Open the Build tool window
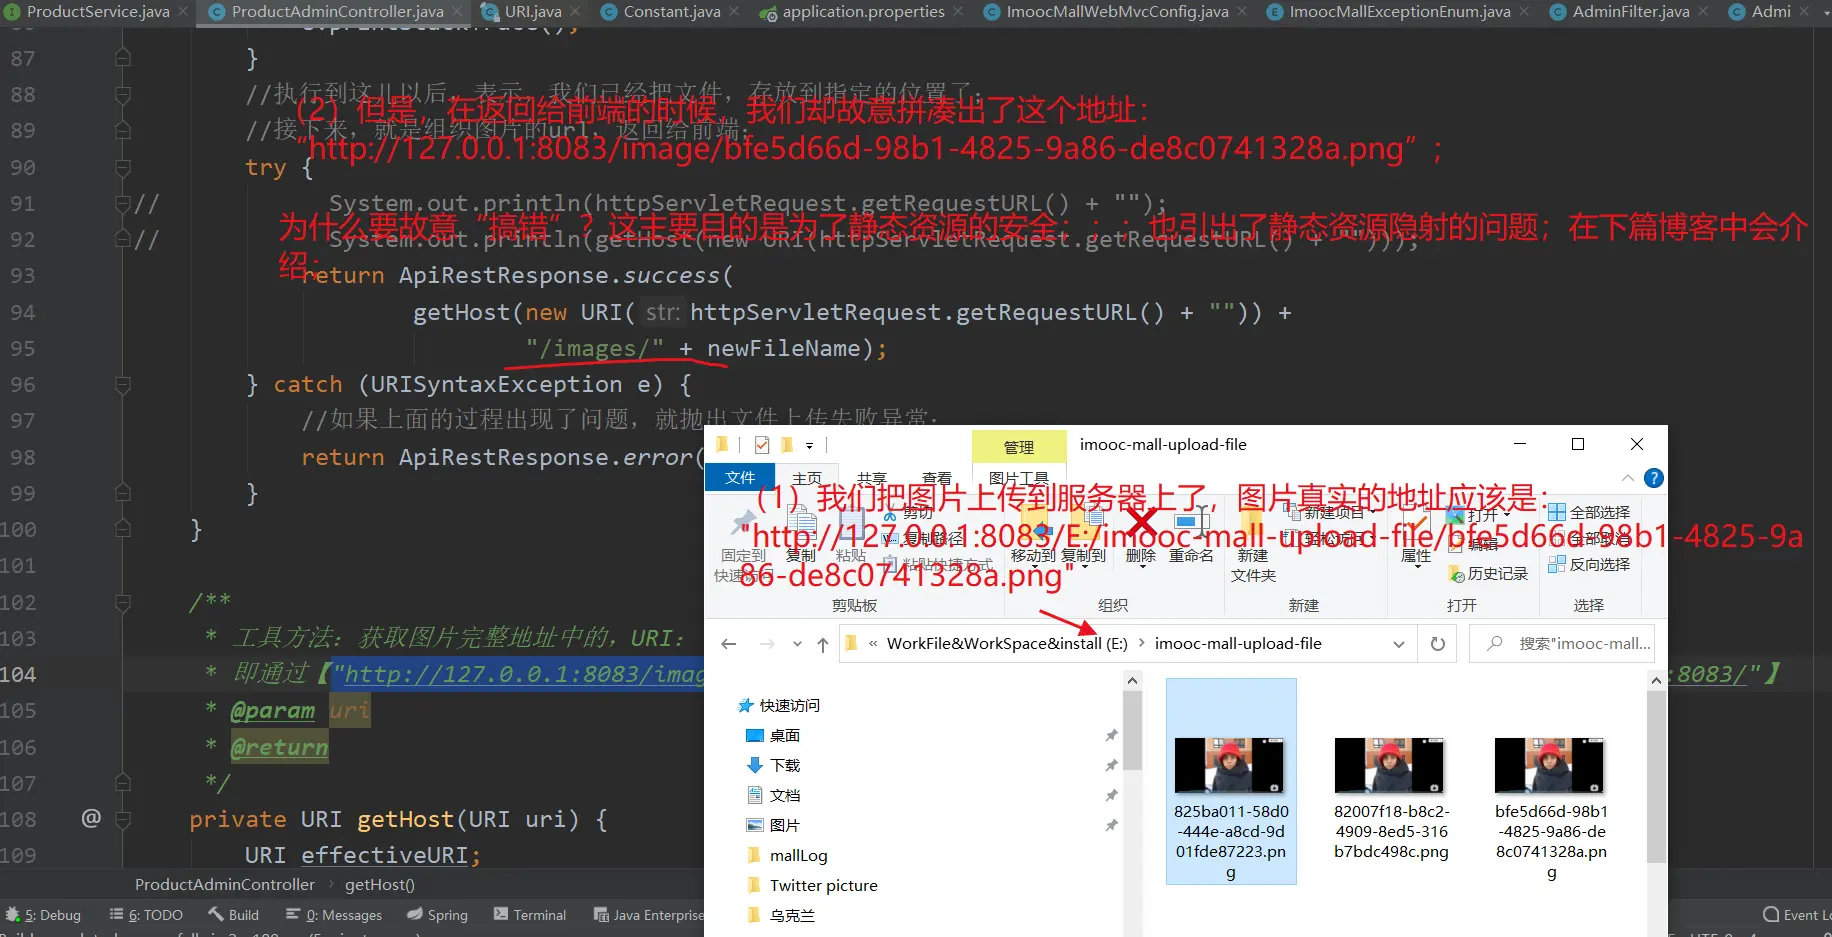1832x937 pixels. 234,915
